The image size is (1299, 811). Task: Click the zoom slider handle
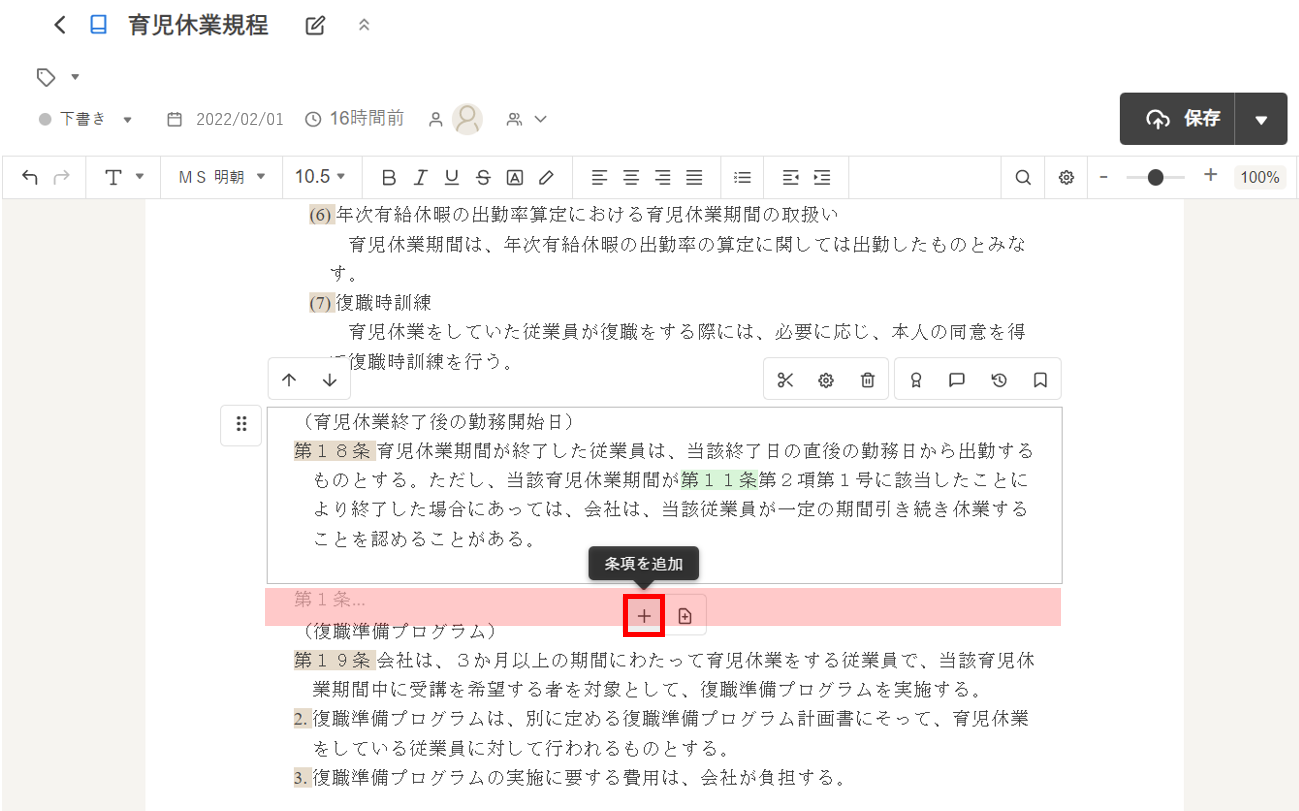pyautogui.click(x=1155, y=177)
